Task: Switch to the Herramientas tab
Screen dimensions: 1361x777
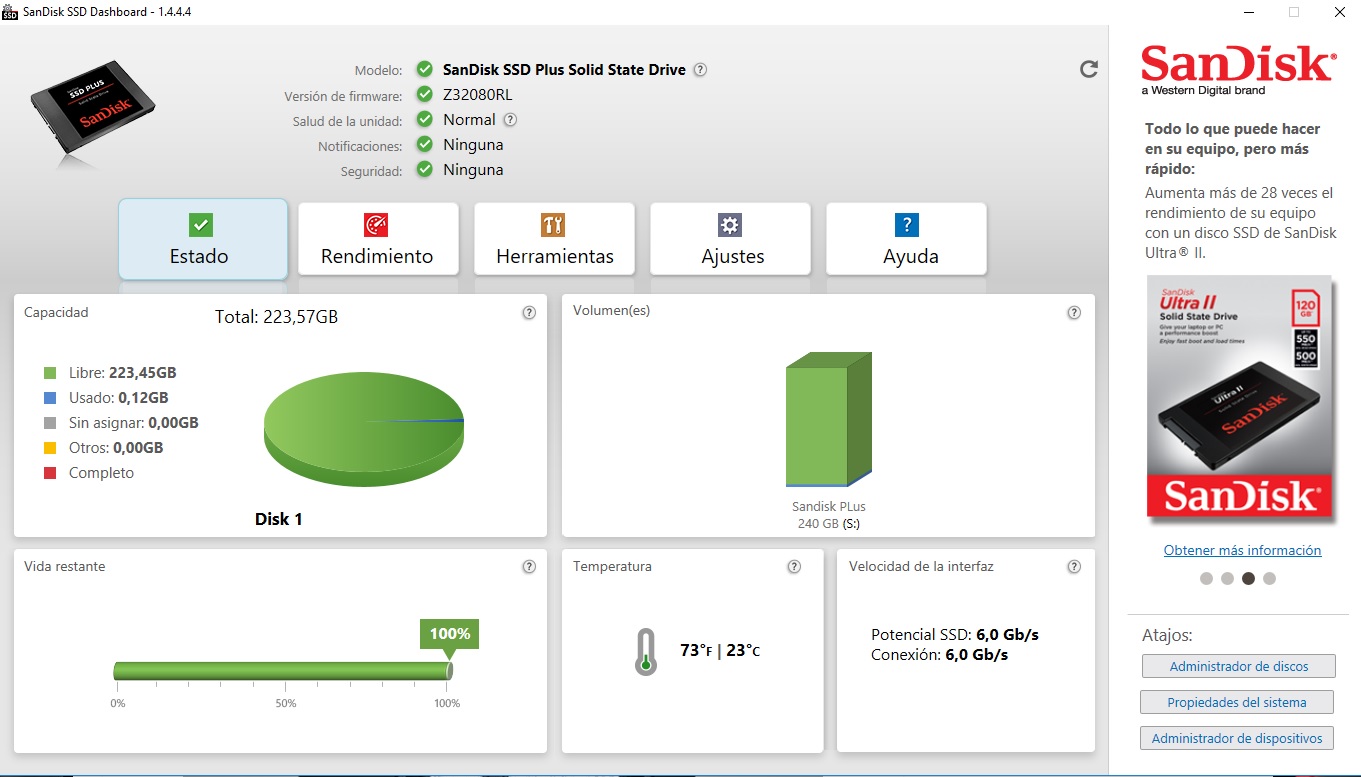Action: 554,239
